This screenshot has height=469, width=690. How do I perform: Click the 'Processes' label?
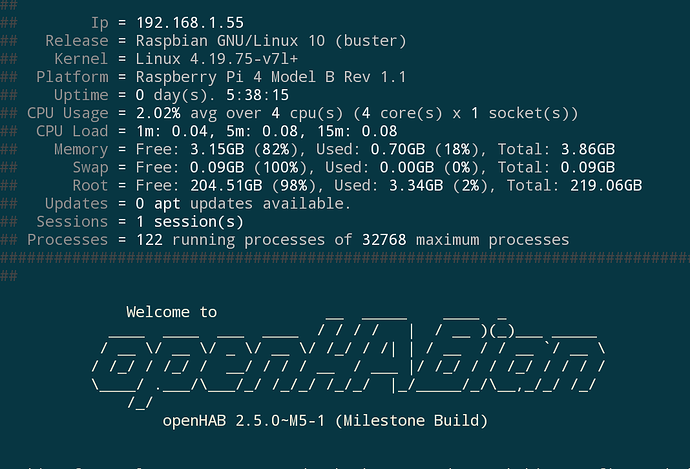pos(67,239)
